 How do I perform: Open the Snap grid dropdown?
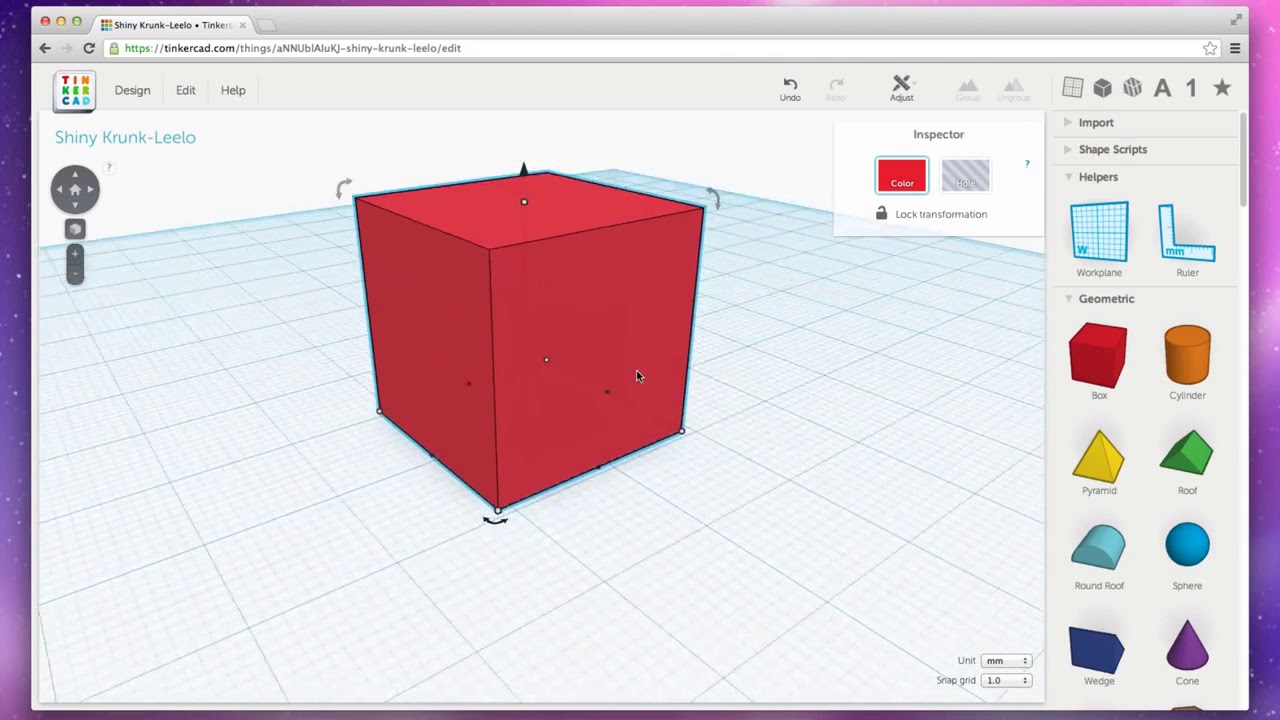[x=1006, y=681]
